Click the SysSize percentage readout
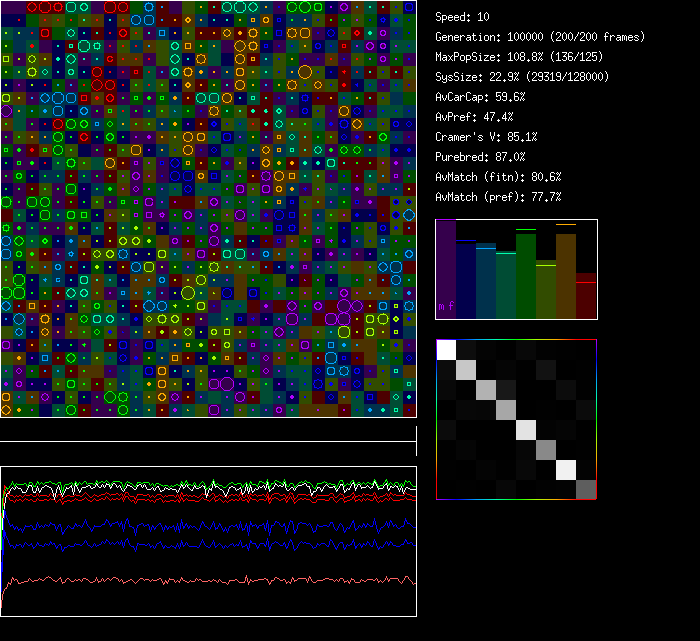This screenshot has height=641, width=700. click(522, 77)
